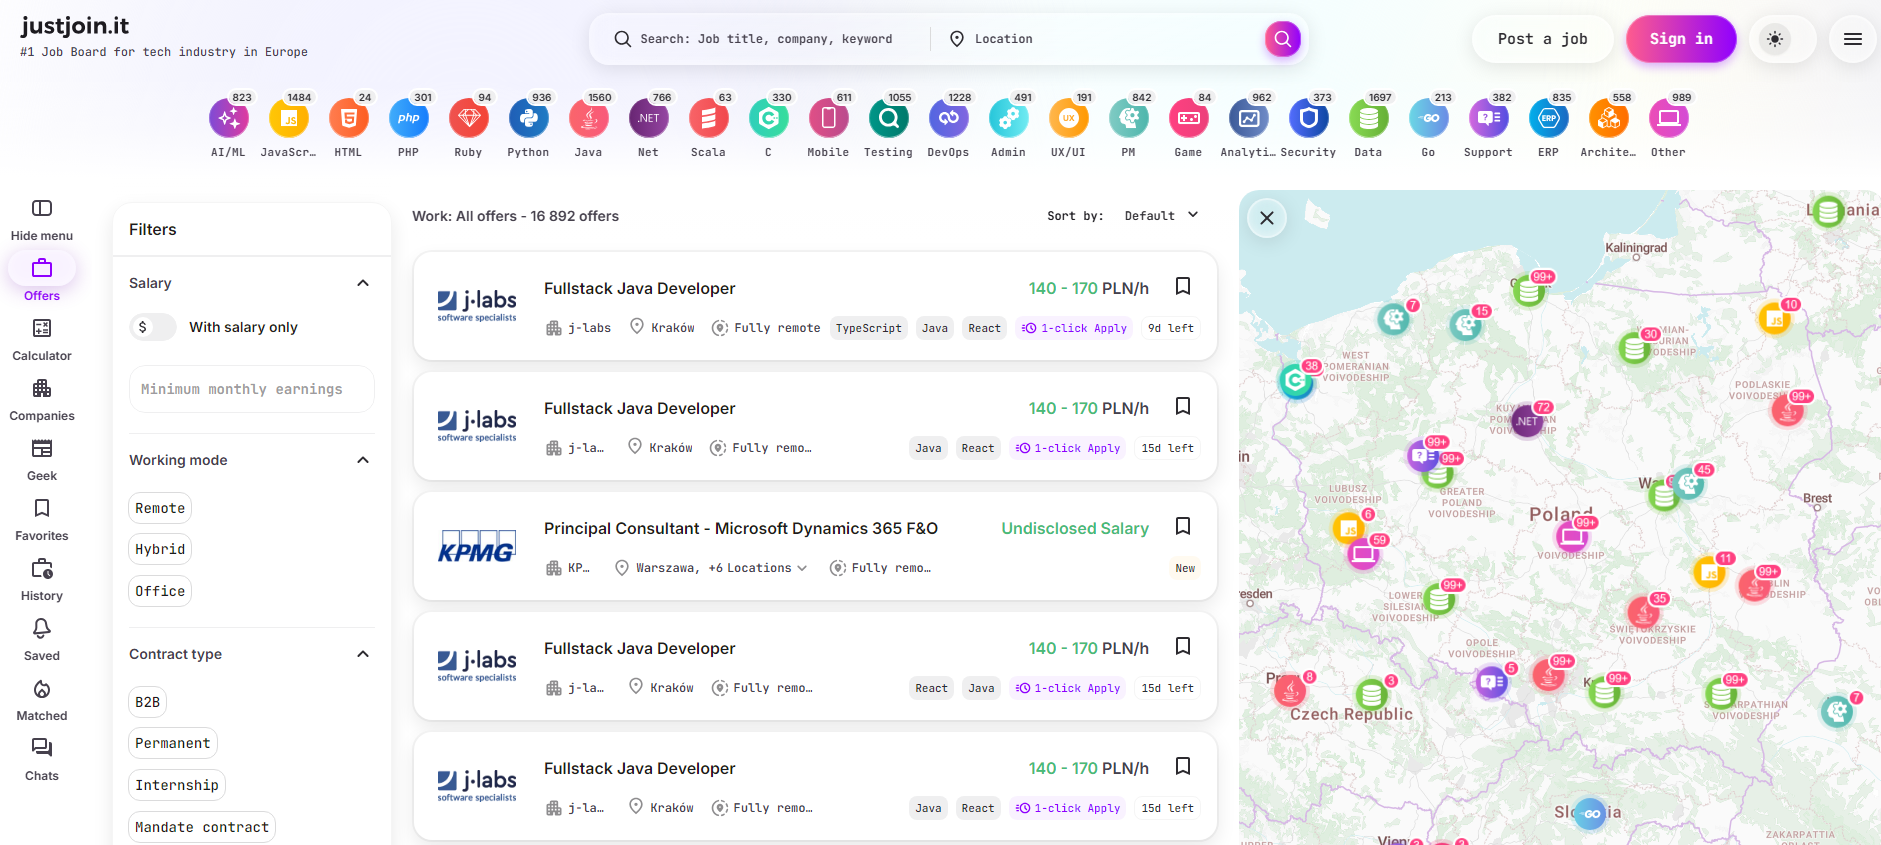Image resolution: width=1881 pixels, height=845 pixels.
Task: Select the Python category icon
Action: 528,119
